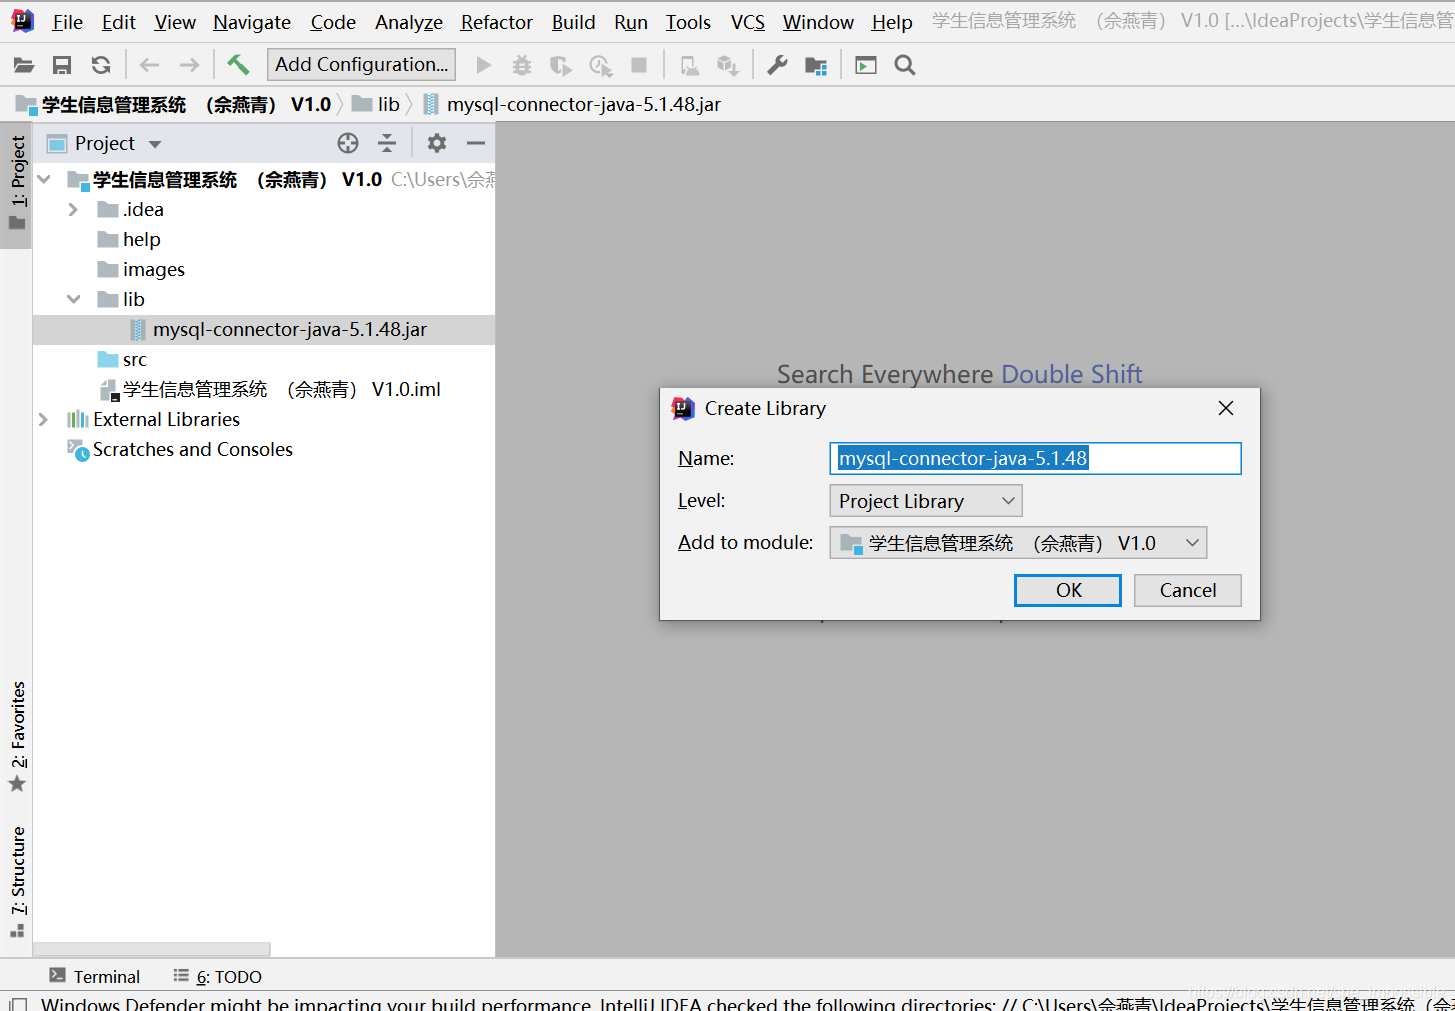Viewport: 1455px width, 1011px height.
Task: Collapse the root project node
Action: point(44,180)
